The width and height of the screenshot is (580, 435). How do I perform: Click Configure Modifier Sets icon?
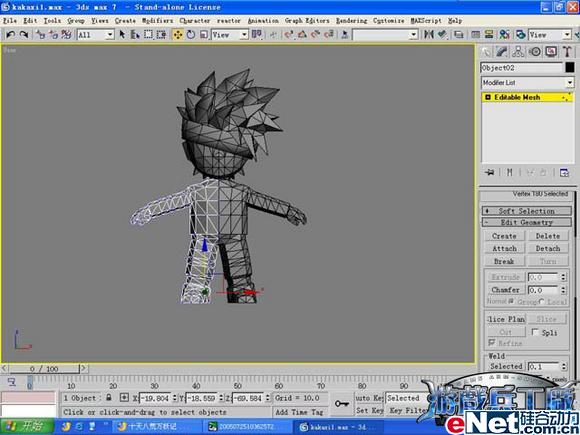coord(564,172)
